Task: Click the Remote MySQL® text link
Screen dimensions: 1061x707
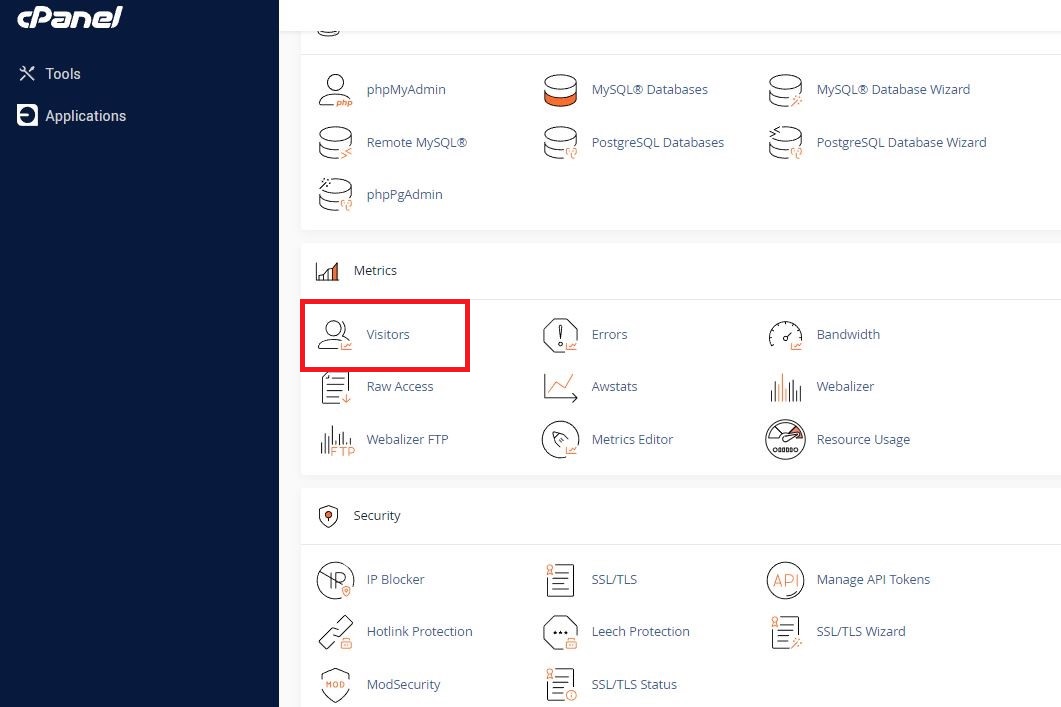Action: coord(417,143)
